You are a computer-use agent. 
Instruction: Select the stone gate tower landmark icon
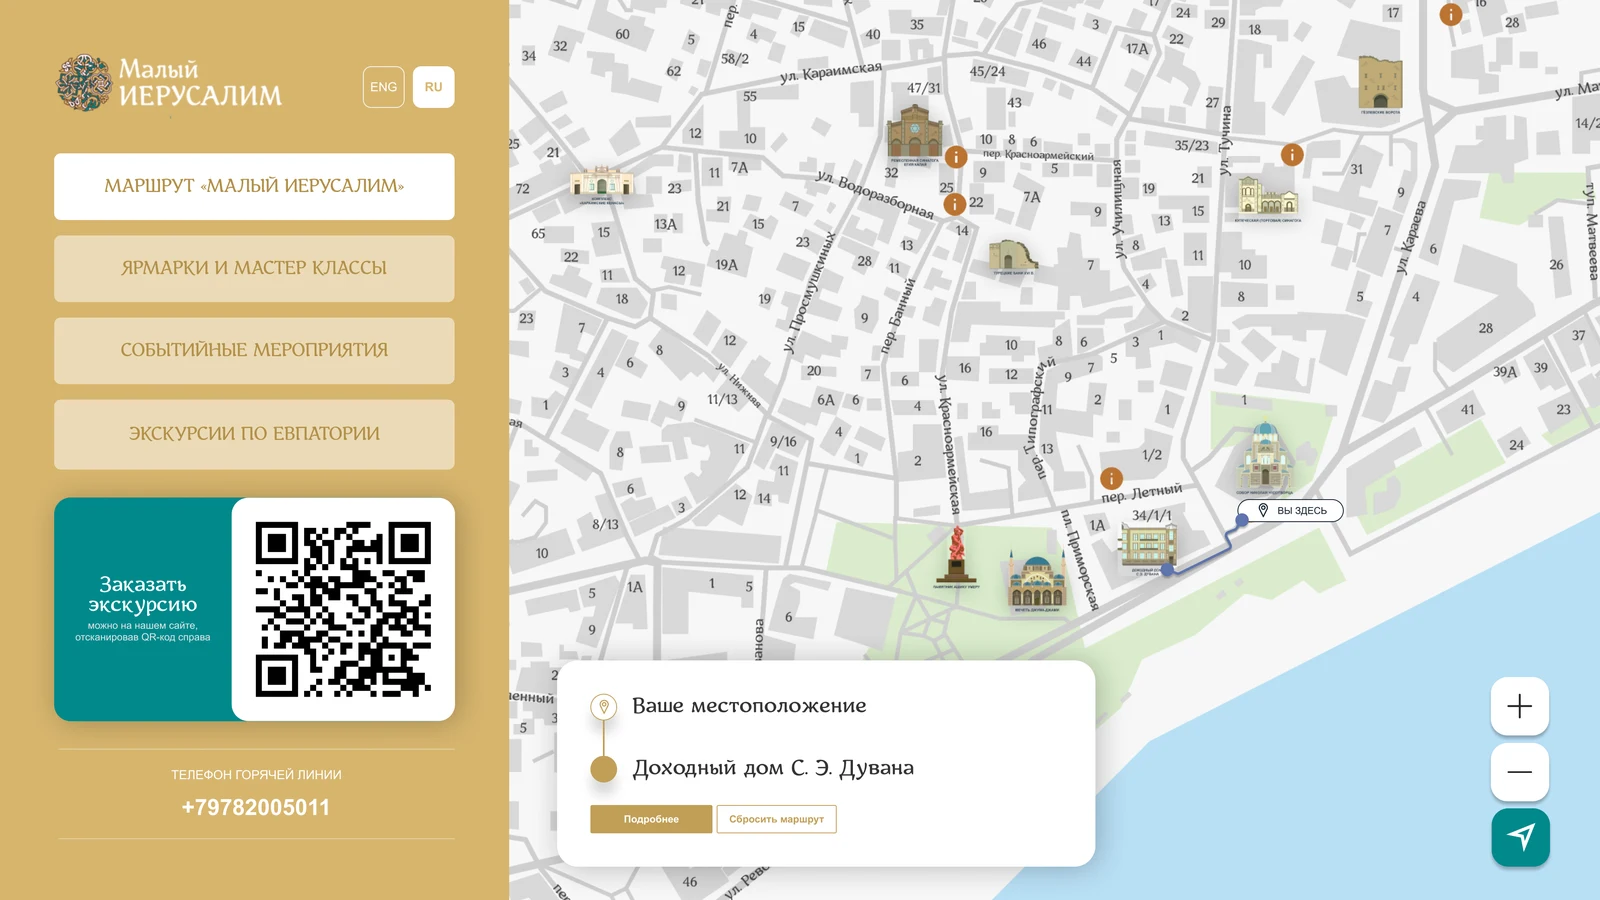click(x=1380, y=84)
